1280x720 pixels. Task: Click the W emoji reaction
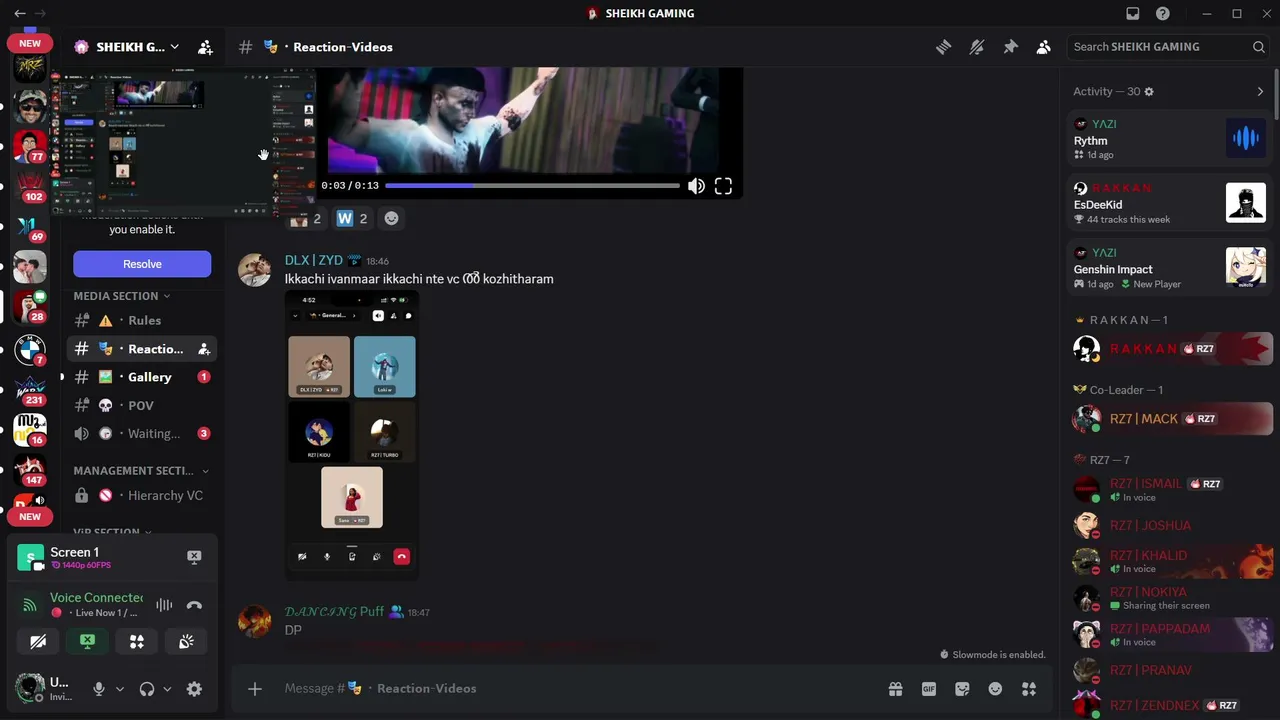(353, 219)
